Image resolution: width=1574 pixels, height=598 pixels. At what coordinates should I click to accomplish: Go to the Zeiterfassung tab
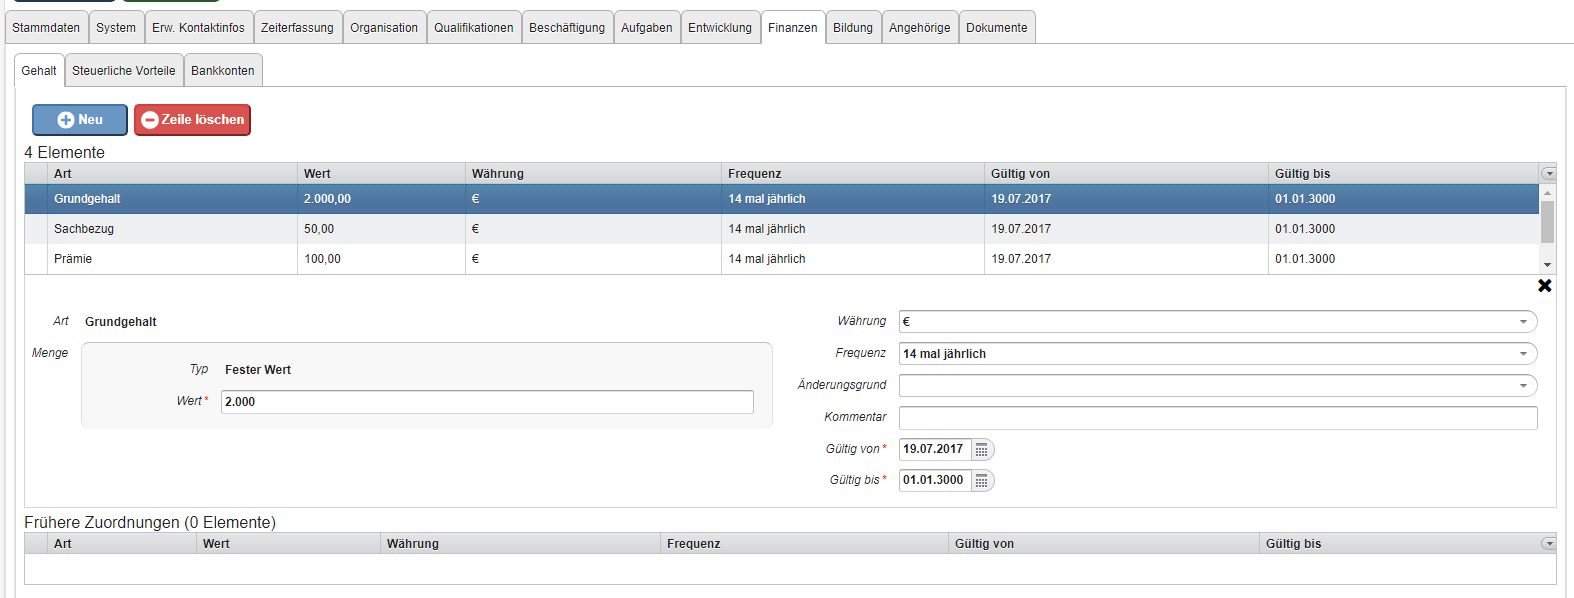tap(297, 28)
